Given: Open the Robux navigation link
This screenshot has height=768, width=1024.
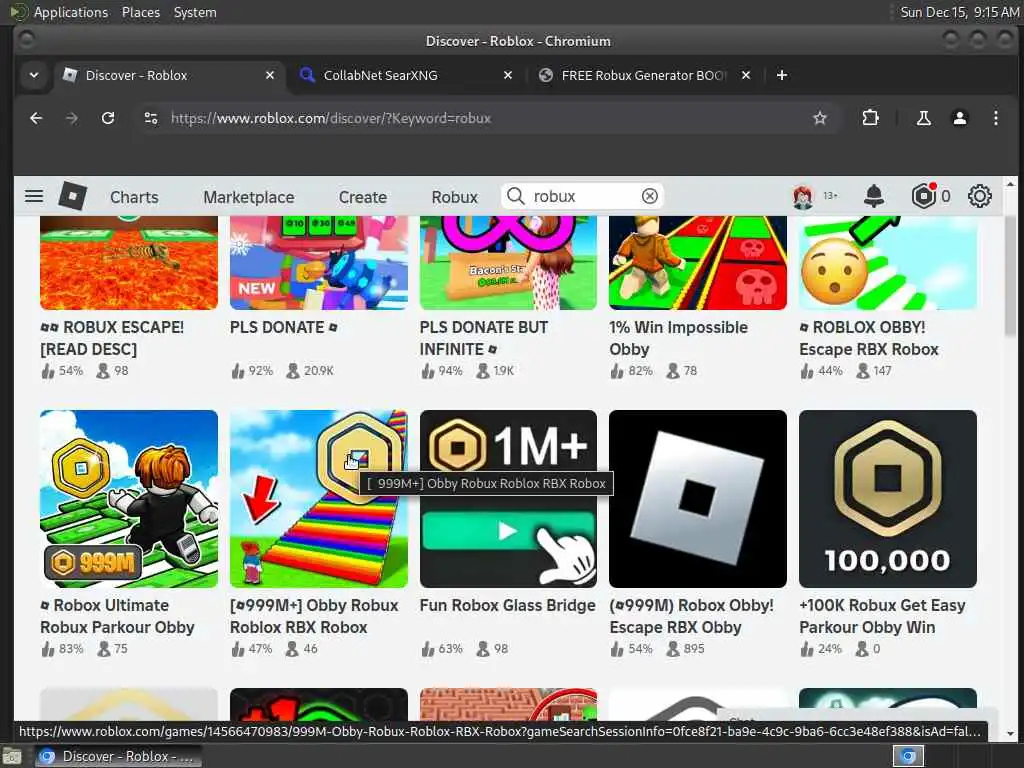Looking at the screenshot, I should pyautogui.click(x=455, y=197).
